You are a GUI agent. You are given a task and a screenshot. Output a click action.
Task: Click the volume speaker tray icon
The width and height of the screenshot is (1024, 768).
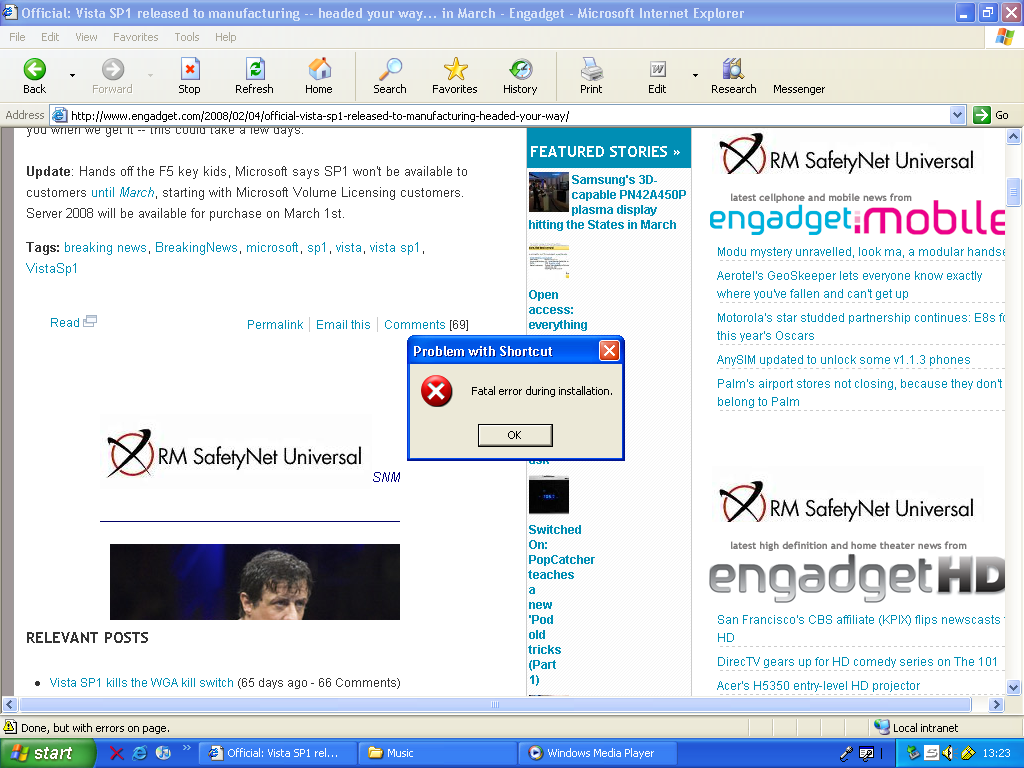(x=948, y=753)
